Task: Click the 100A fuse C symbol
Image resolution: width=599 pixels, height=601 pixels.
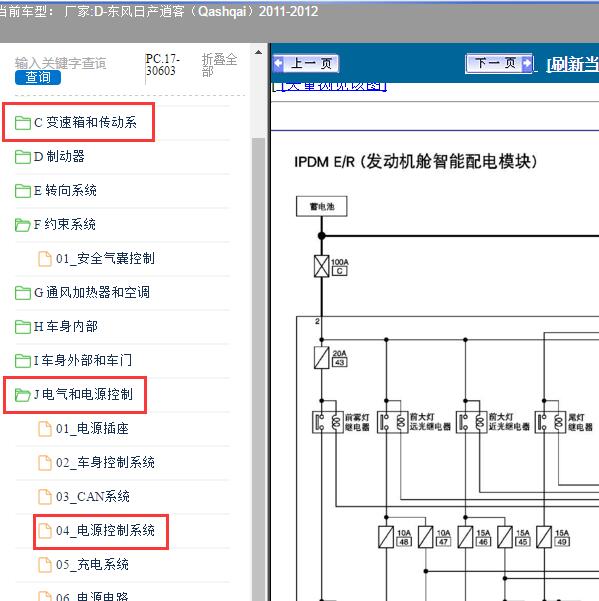Action: point(322,266)
